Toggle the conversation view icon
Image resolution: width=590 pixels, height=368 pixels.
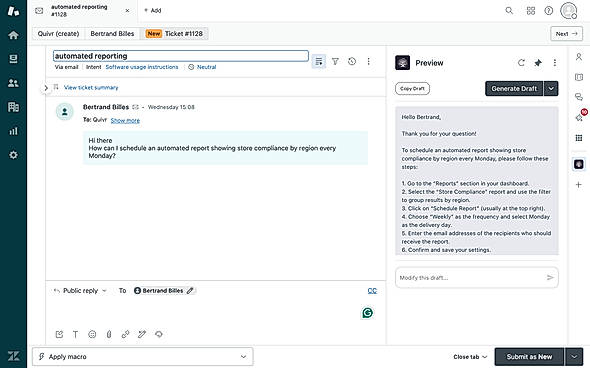coord(319,61)
